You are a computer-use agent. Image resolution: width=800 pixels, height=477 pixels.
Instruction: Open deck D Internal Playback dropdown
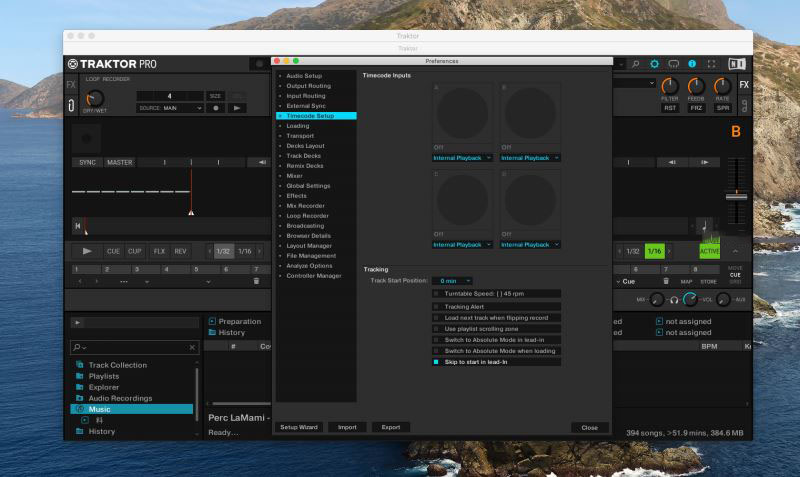pyautogui.click(x=530, y=245)
